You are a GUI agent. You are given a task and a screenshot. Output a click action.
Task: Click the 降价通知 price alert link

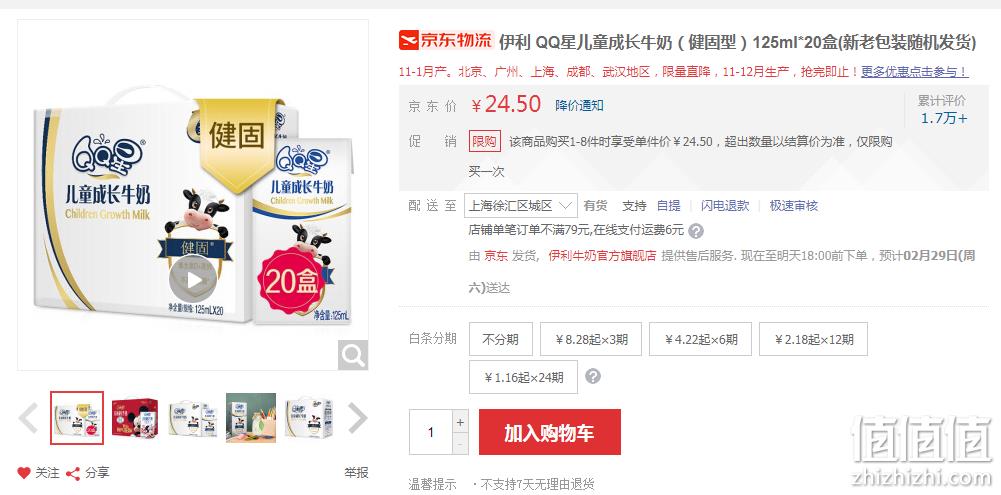(579, 105)
